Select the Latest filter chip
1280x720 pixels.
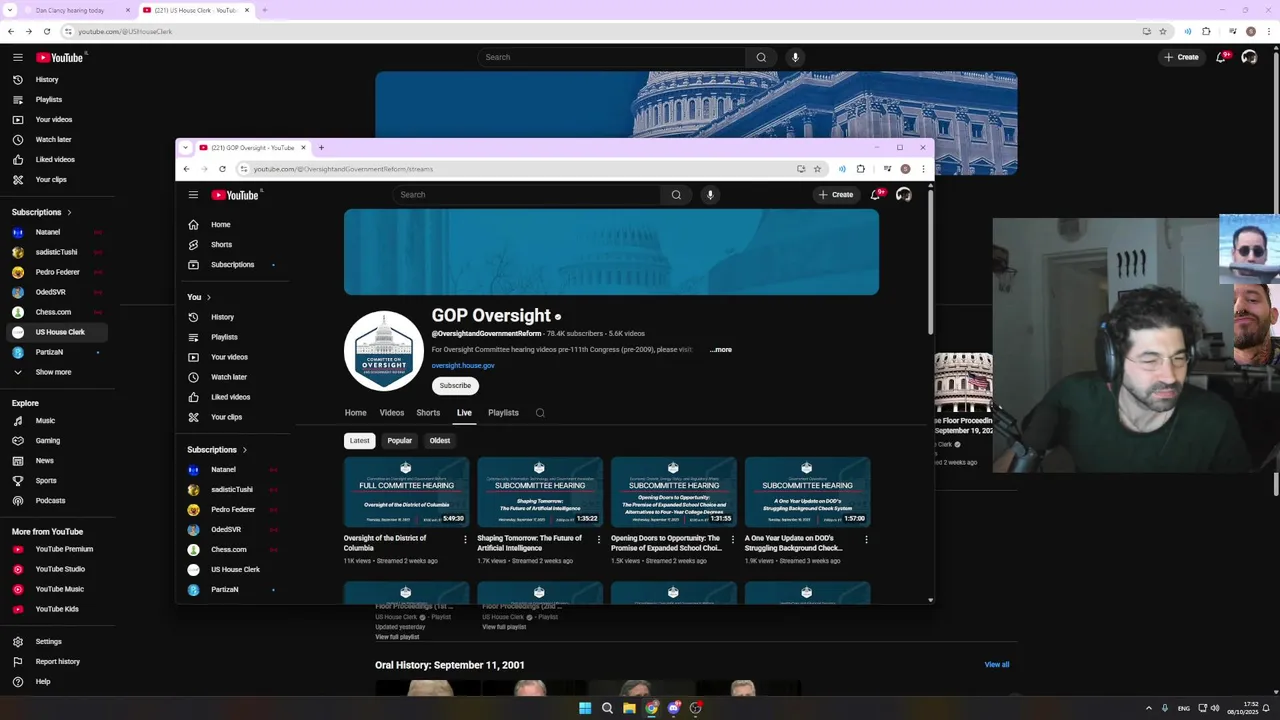[x=359, y=441]
